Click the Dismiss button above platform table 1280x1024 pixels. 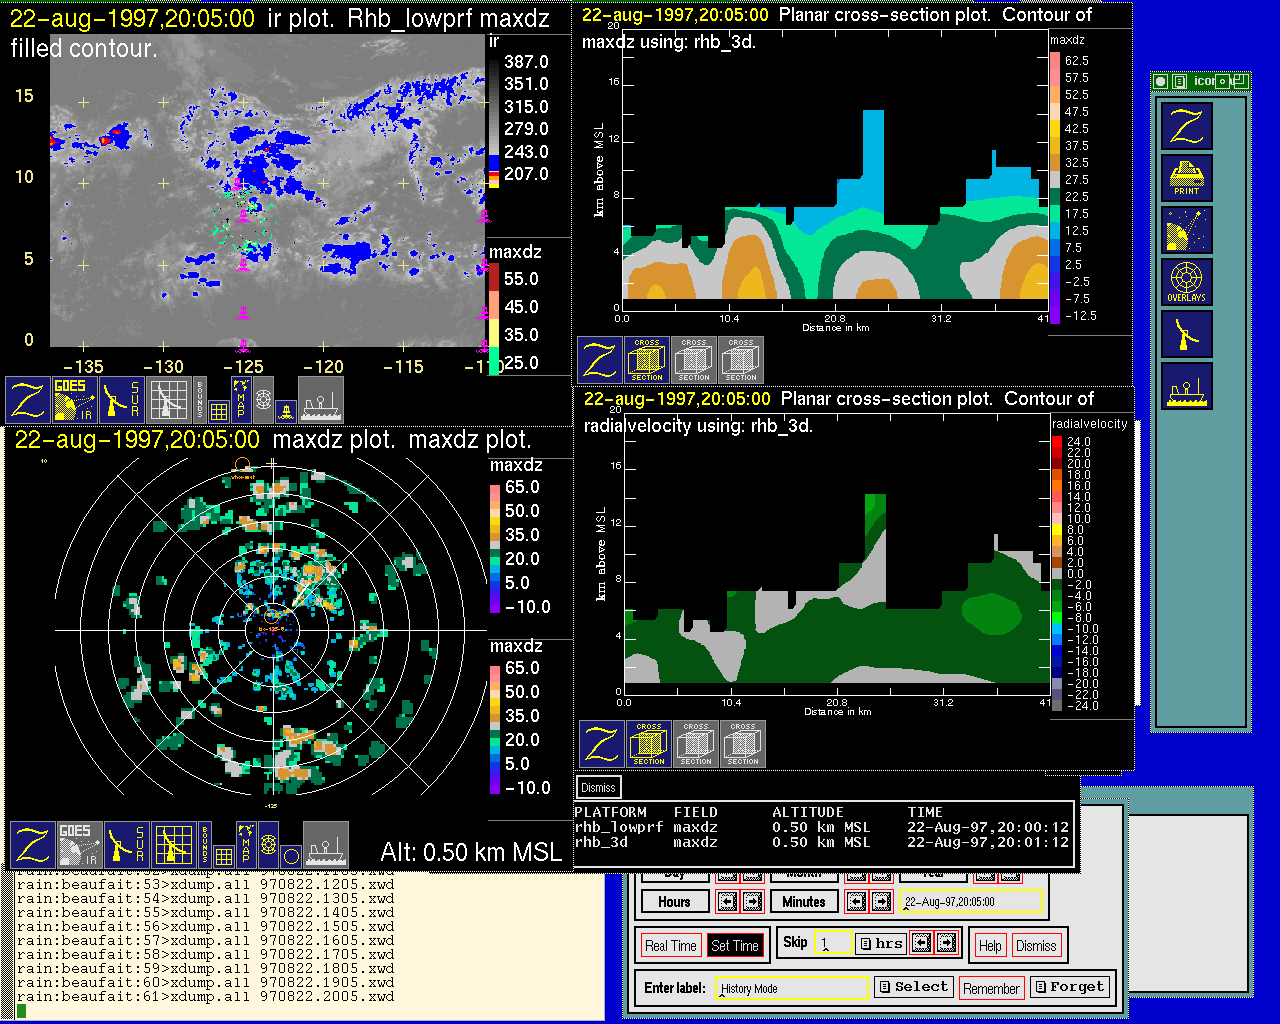tap(598, 788)
